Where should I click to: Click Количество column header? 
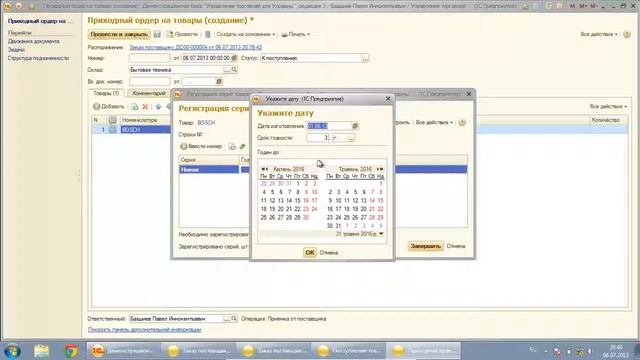[606, 120]
